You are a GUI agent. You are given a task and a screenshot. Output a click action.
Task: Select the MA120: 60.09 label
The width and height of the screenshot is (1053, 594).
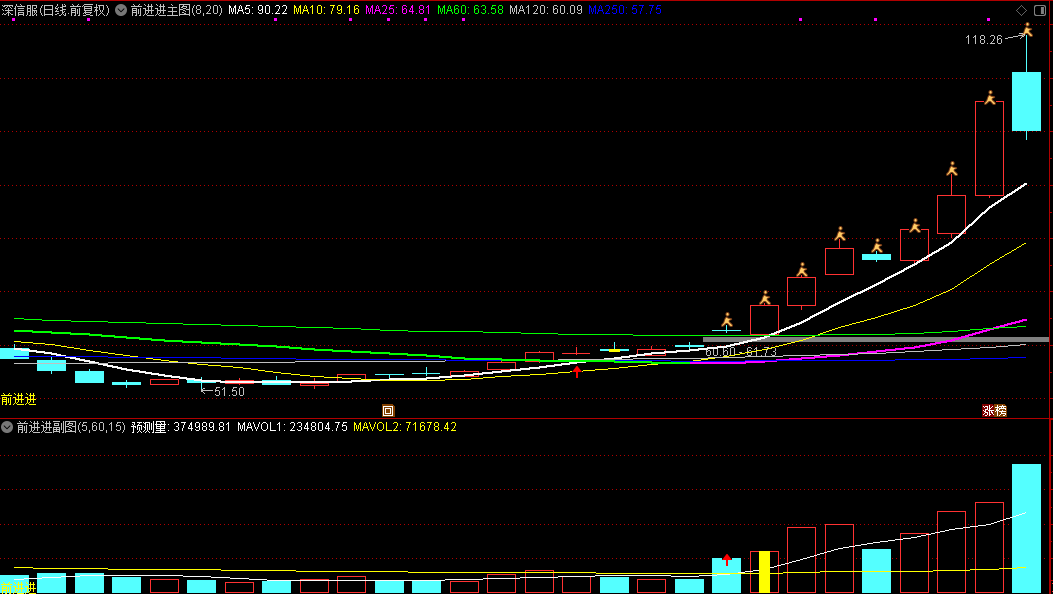point(546,10)
